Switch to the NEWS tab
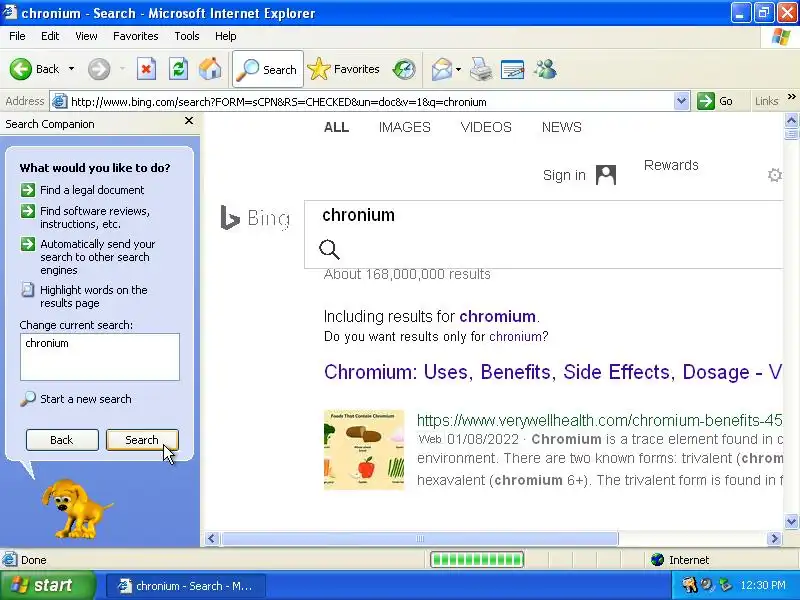The height and width of the screenshot is (600, 800). click(x=562, y=127)
